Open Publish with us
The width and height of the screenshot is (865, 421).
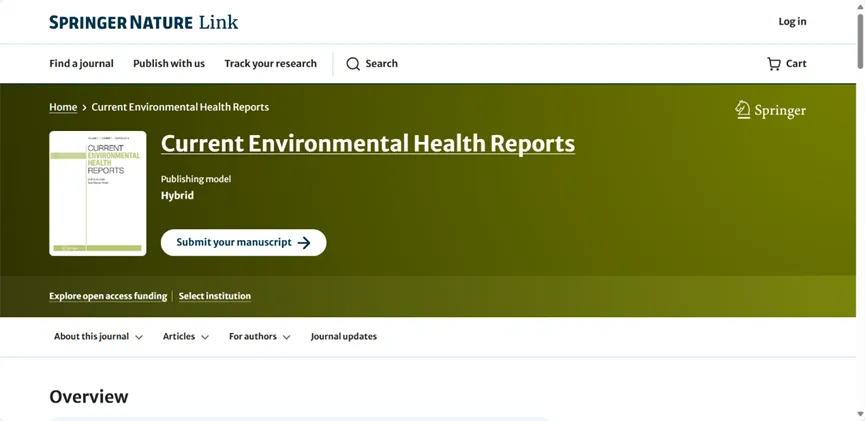(169, 63)
